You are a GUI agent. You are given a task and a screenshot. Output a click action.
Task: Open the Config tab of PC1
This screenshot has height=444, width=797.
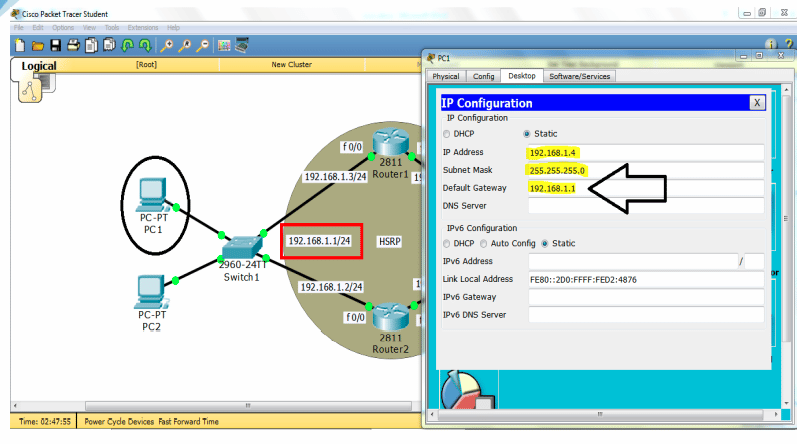483,76
